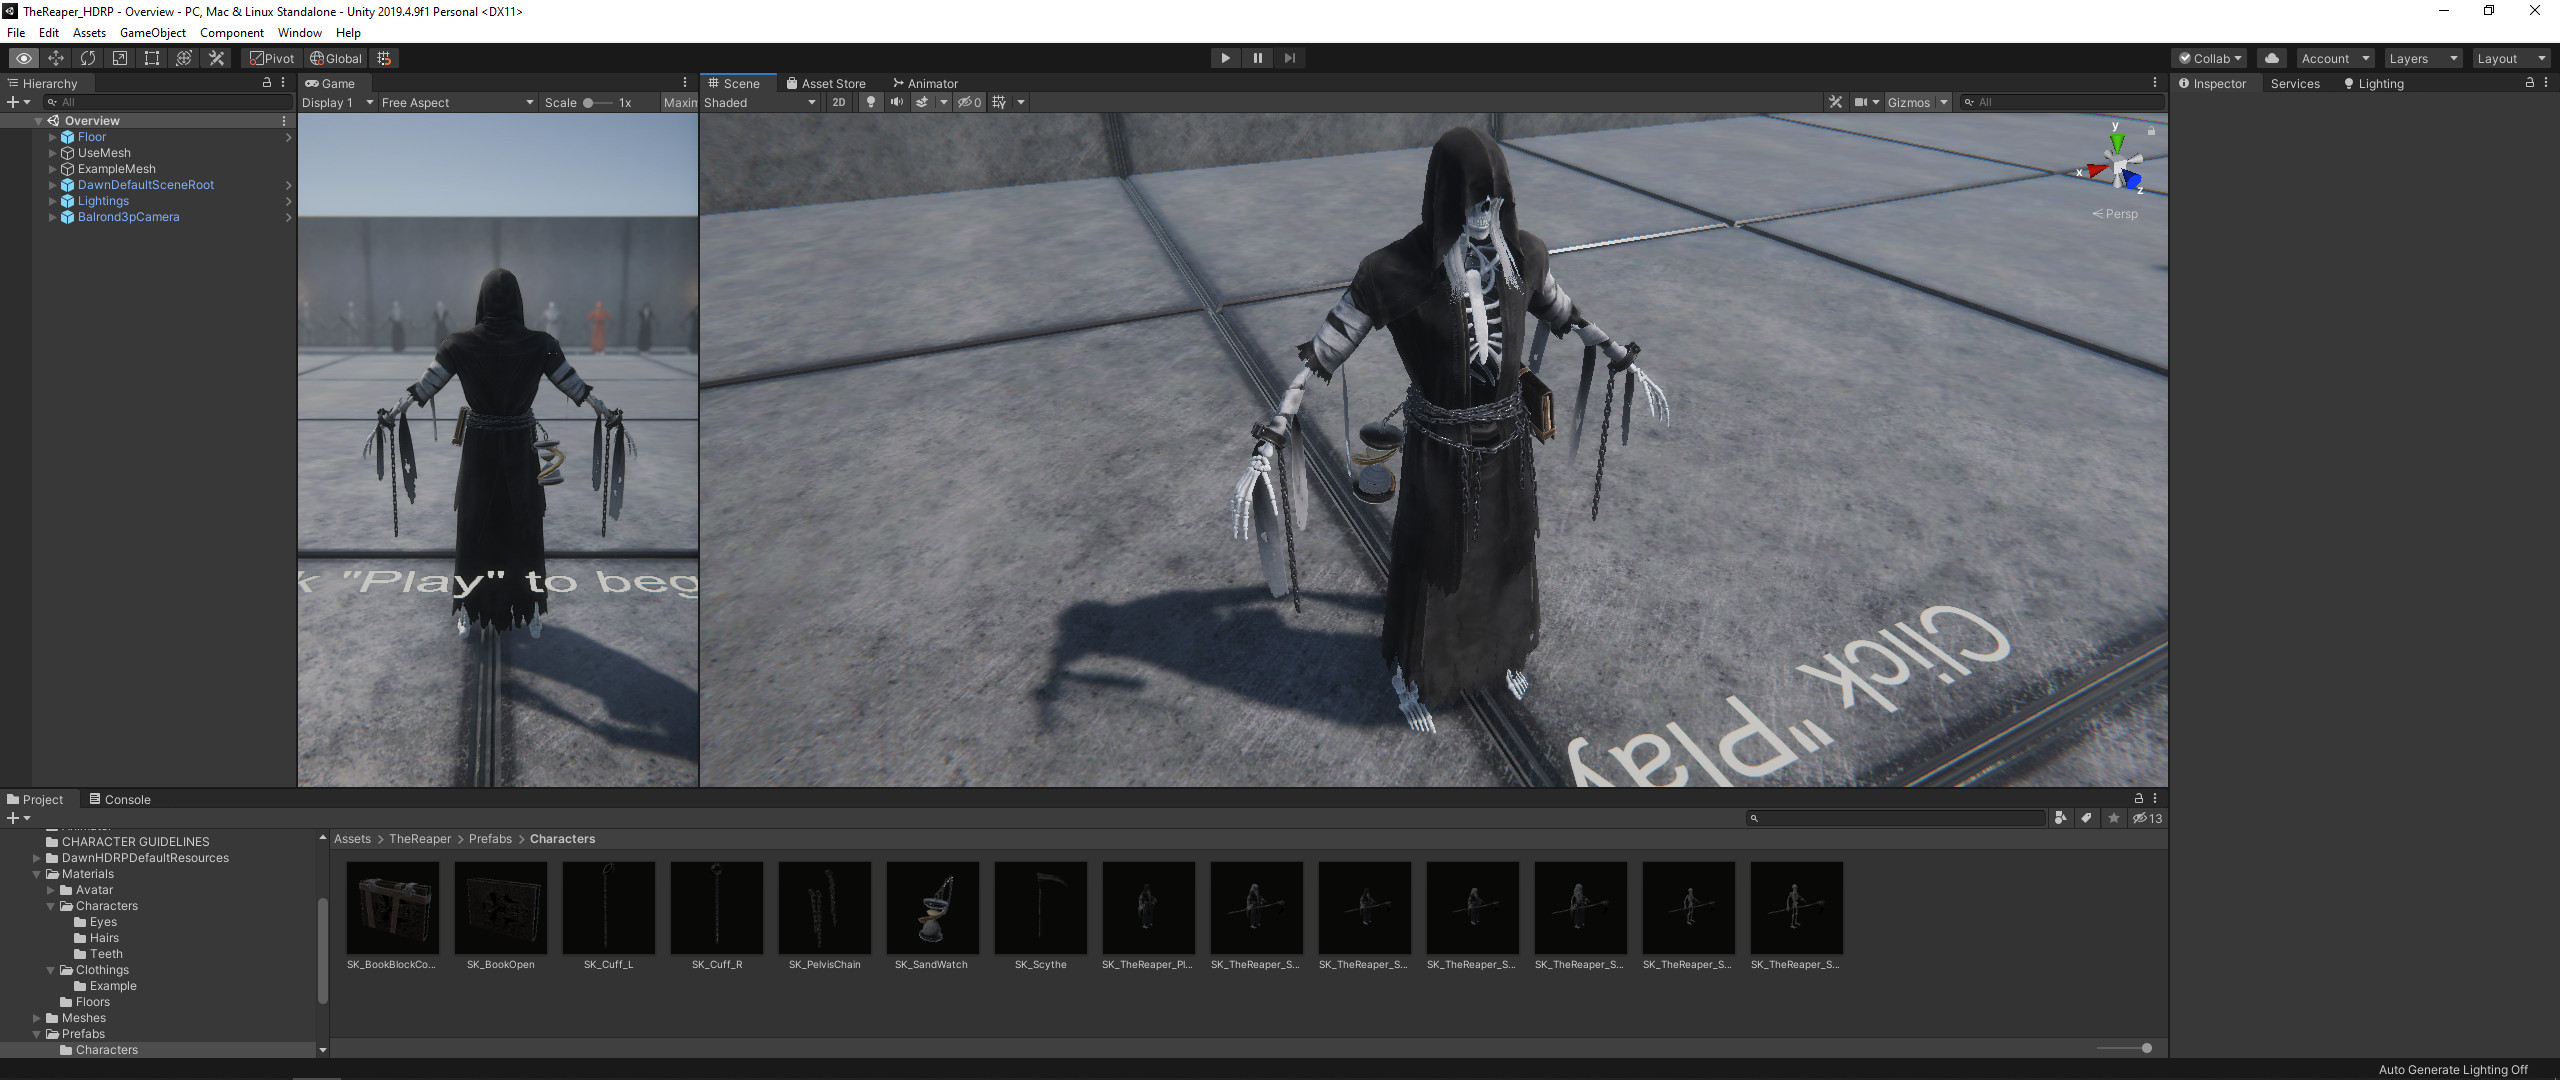
Task: Click the Scene search field
Action: coord(2062,102)
